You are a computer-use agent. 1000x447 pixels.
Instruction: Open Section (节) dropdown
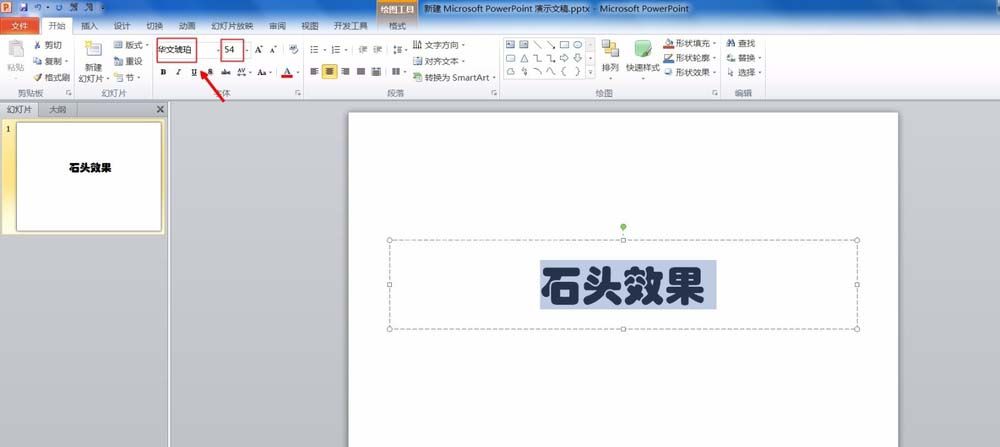pyautogui.click(x=128, y=77)
